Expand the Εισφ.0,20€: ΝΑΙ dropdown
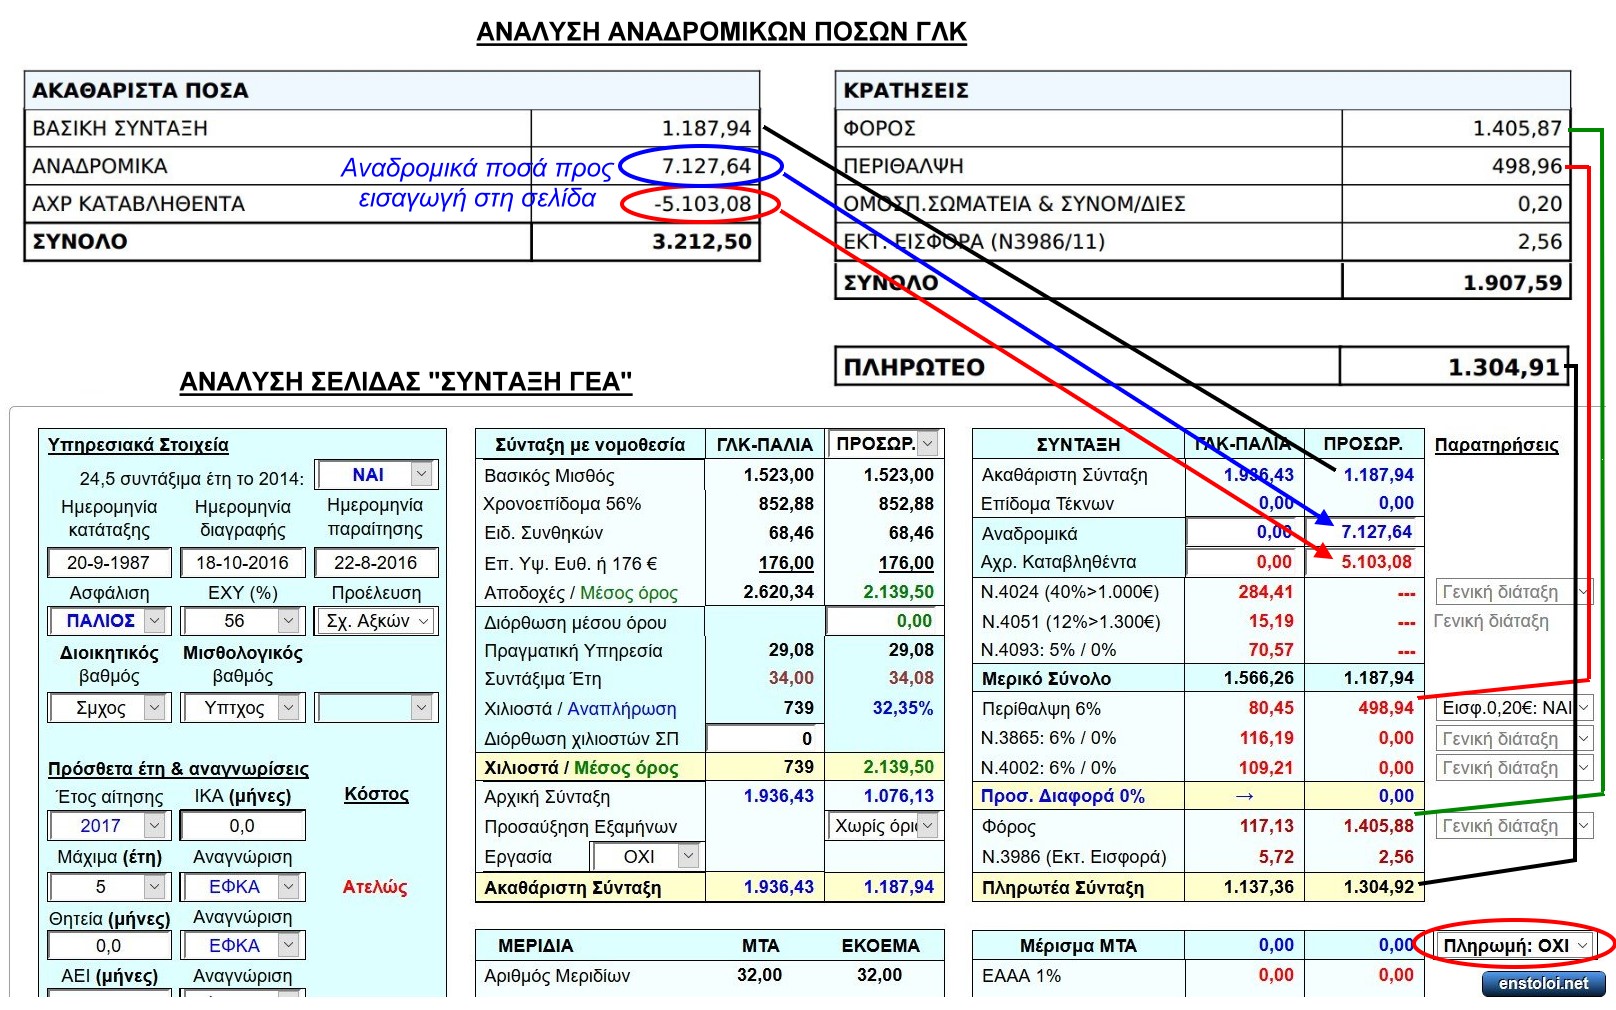Image resolution: width=1616 pixels, height=1010 pixels. [1513, 708]
